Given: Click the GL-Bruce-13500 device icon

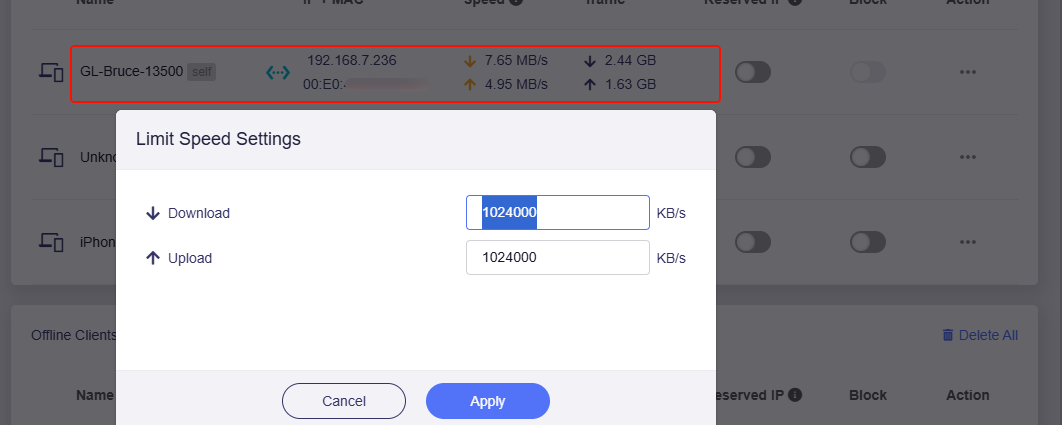Looking at the screenshot, I should pos(51,72).
